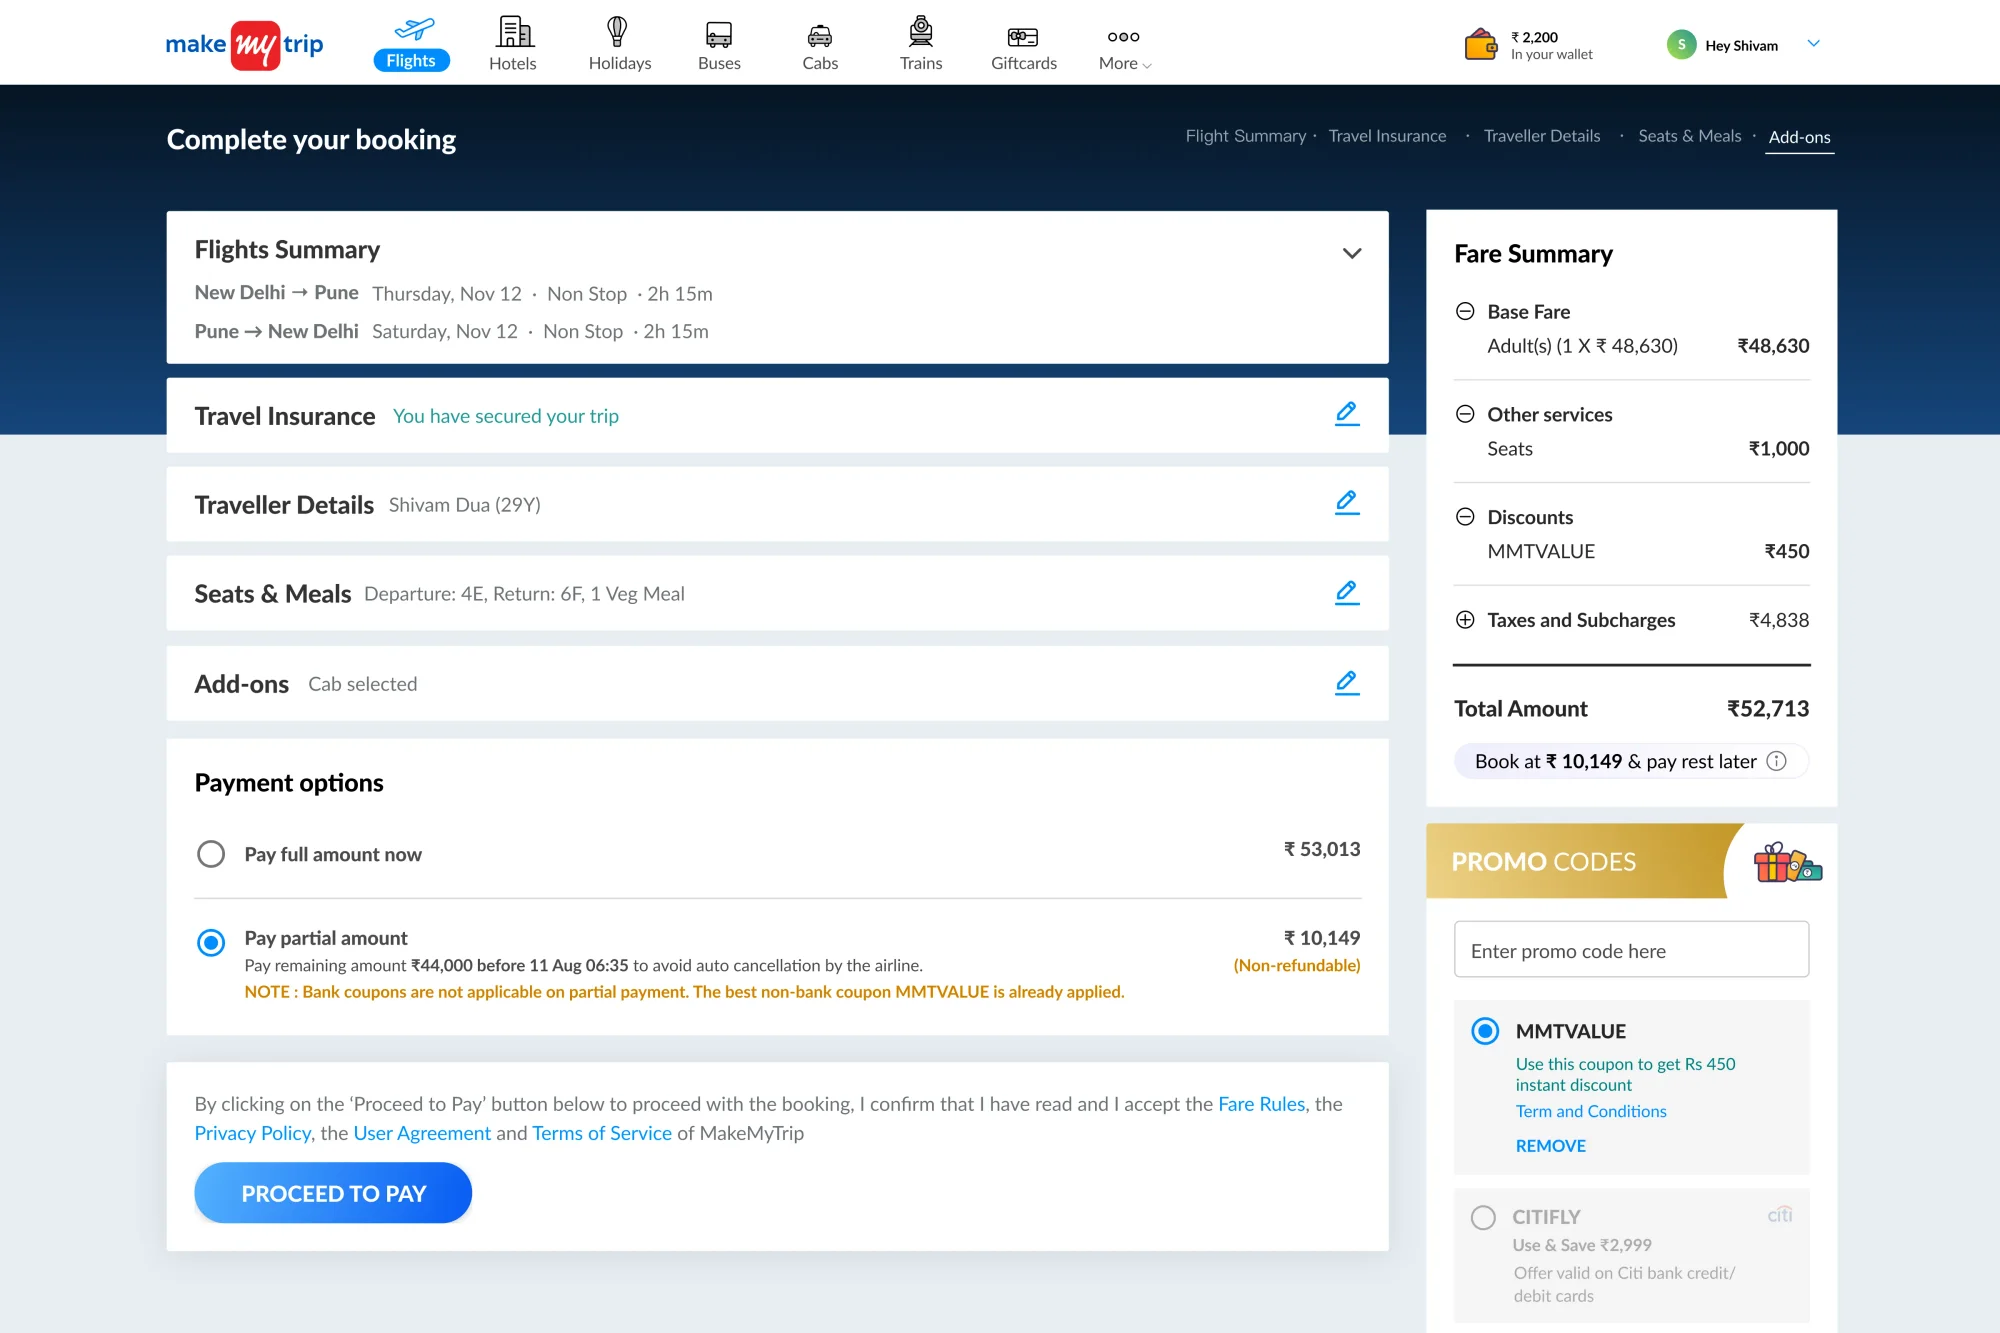
Task: Click the PROCEED TO PAY button
Action: click(333, 1193)
